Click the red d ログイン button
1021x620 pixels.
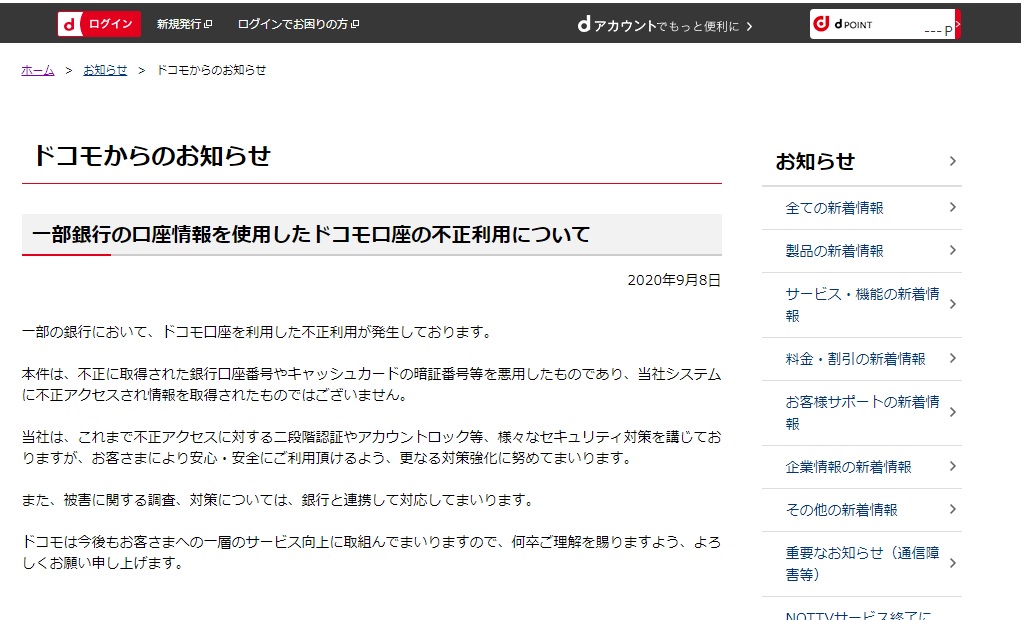(99, 24)
